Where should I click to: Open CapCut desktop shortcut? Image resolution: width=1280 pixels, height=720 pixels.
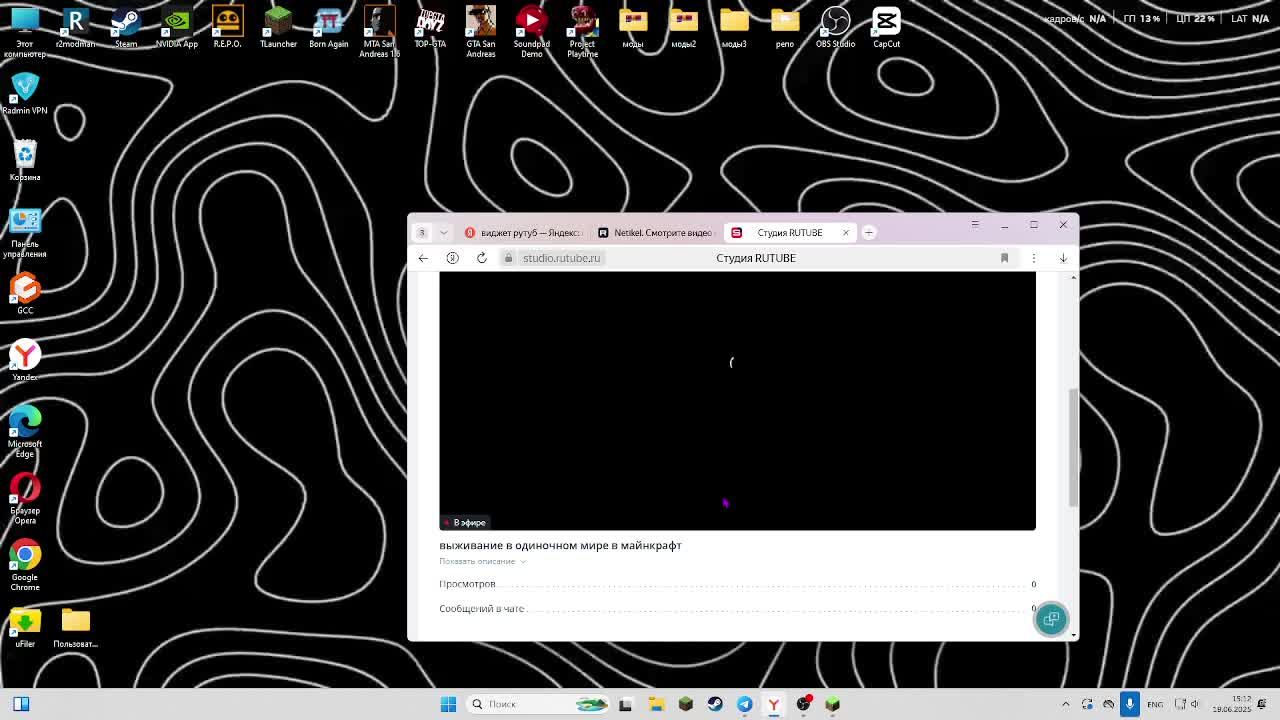(886, 27)
